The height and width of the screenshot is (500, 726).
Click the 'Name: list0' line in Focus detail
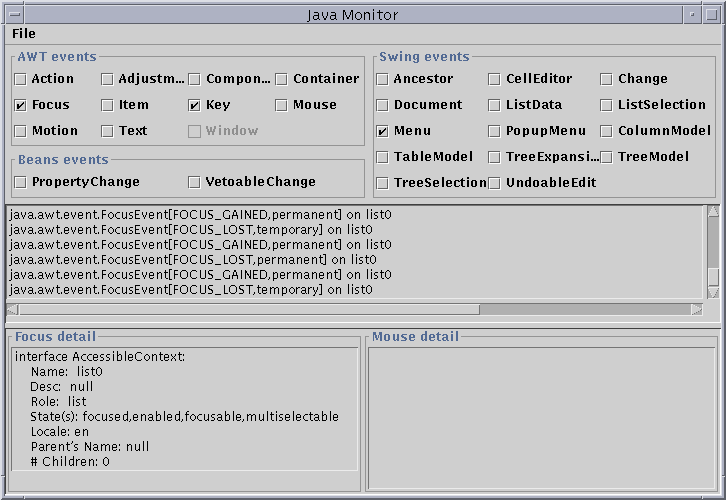67,372
